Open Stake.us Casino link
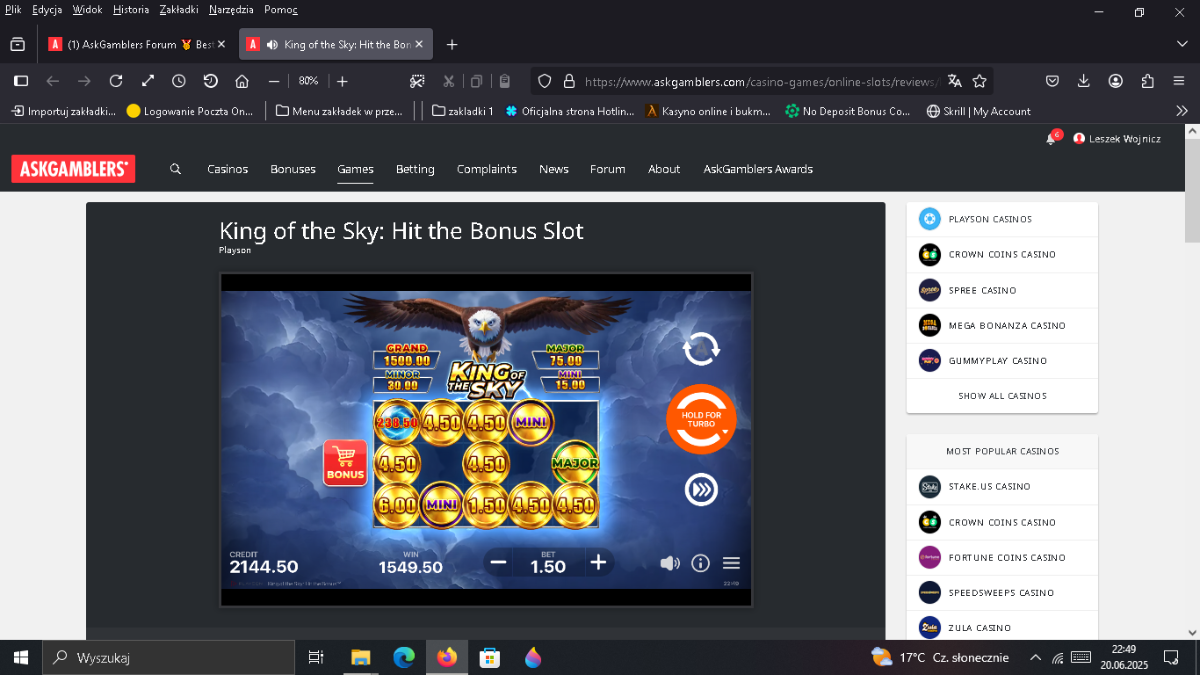 pos(1002,486)
